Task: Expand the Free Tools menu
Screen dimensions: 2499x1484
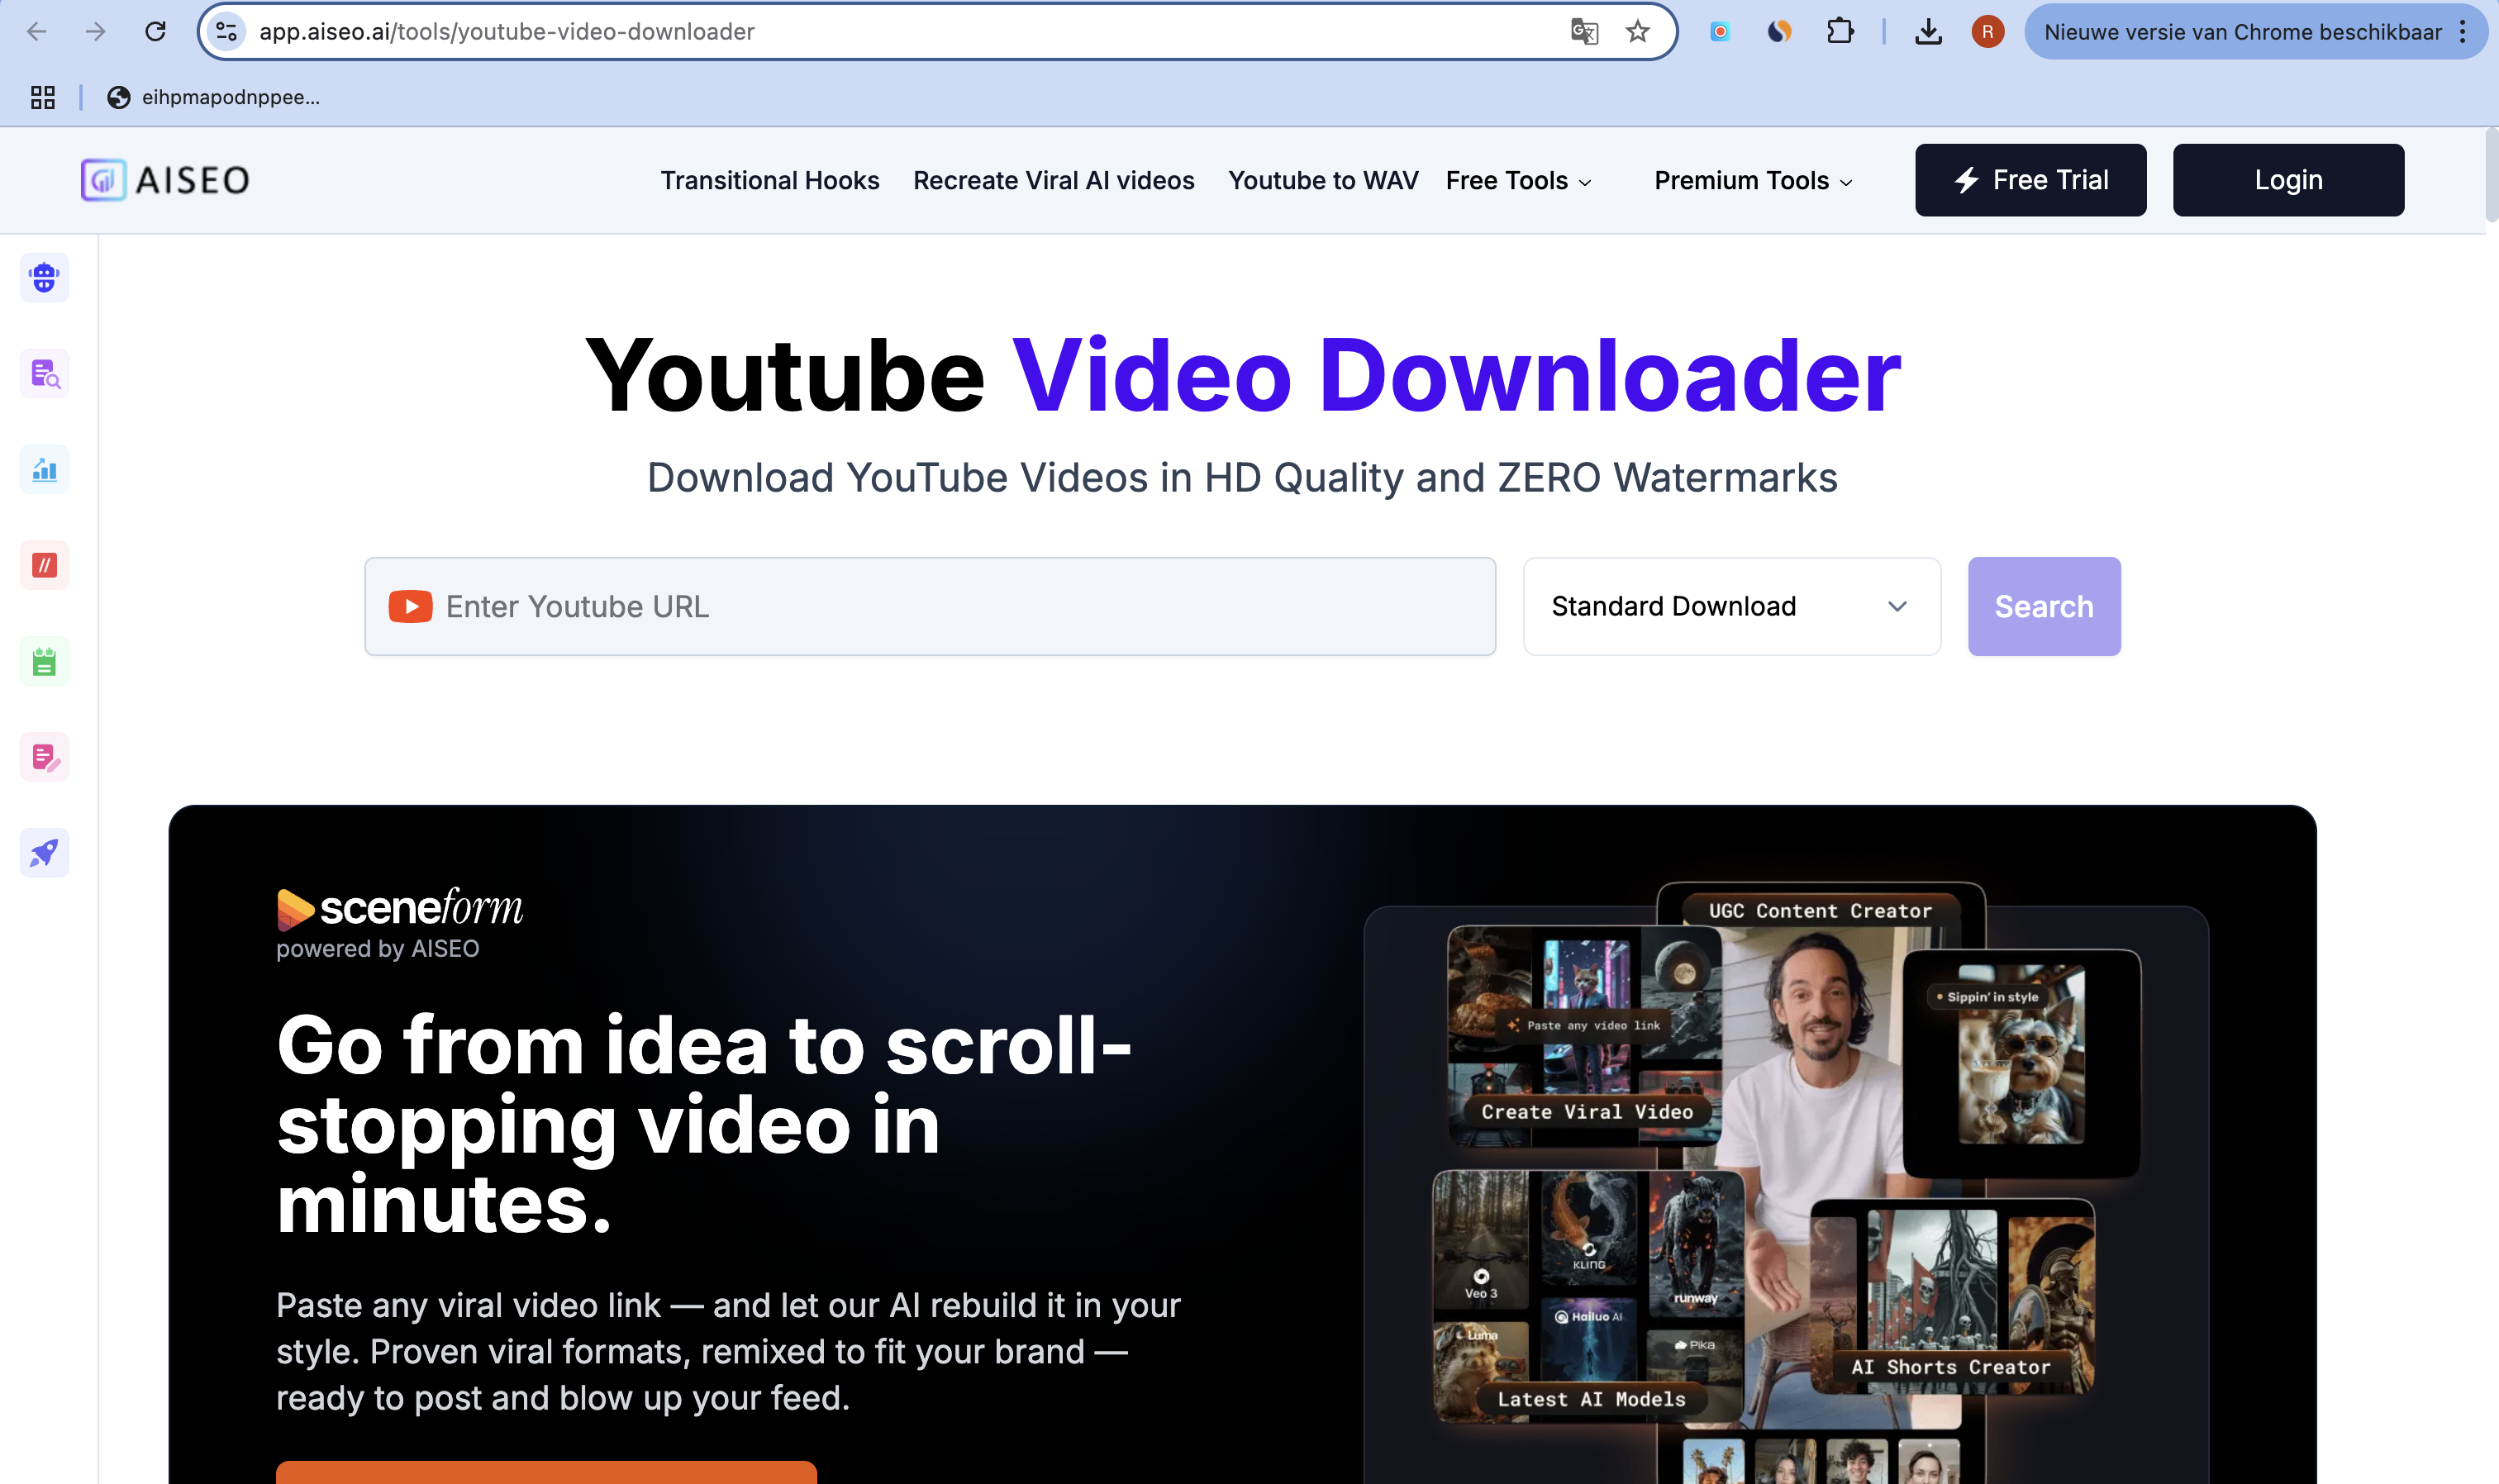Action: (x=1518, y=181)
